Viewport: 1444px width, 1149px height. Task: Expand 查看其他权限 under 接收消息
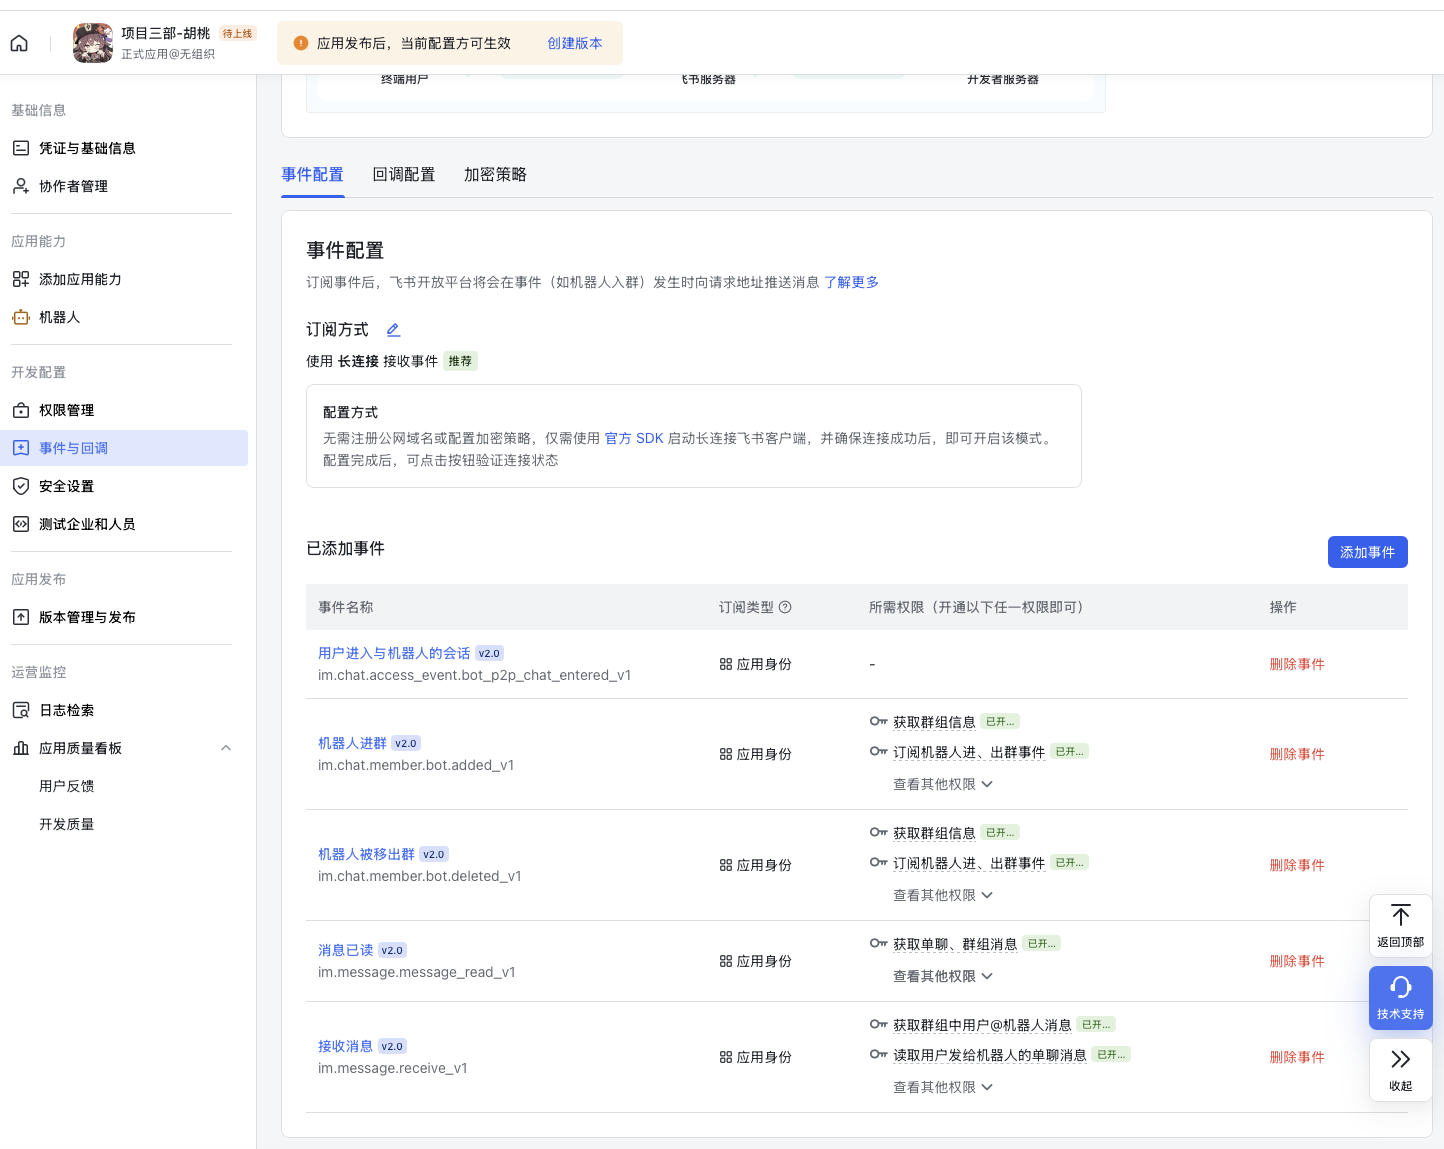pyautogui.click(x=942, y=1087)
